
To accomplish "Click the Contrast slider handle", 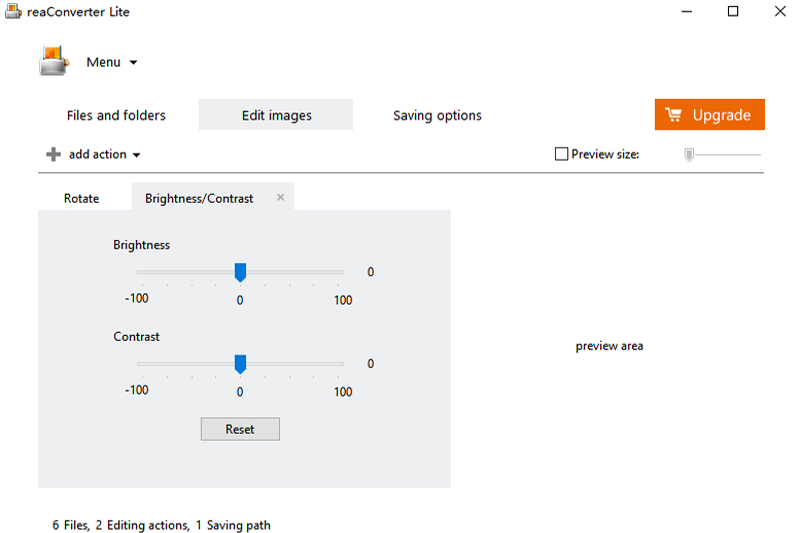I will pyautogui.click(x=240, y=364).
